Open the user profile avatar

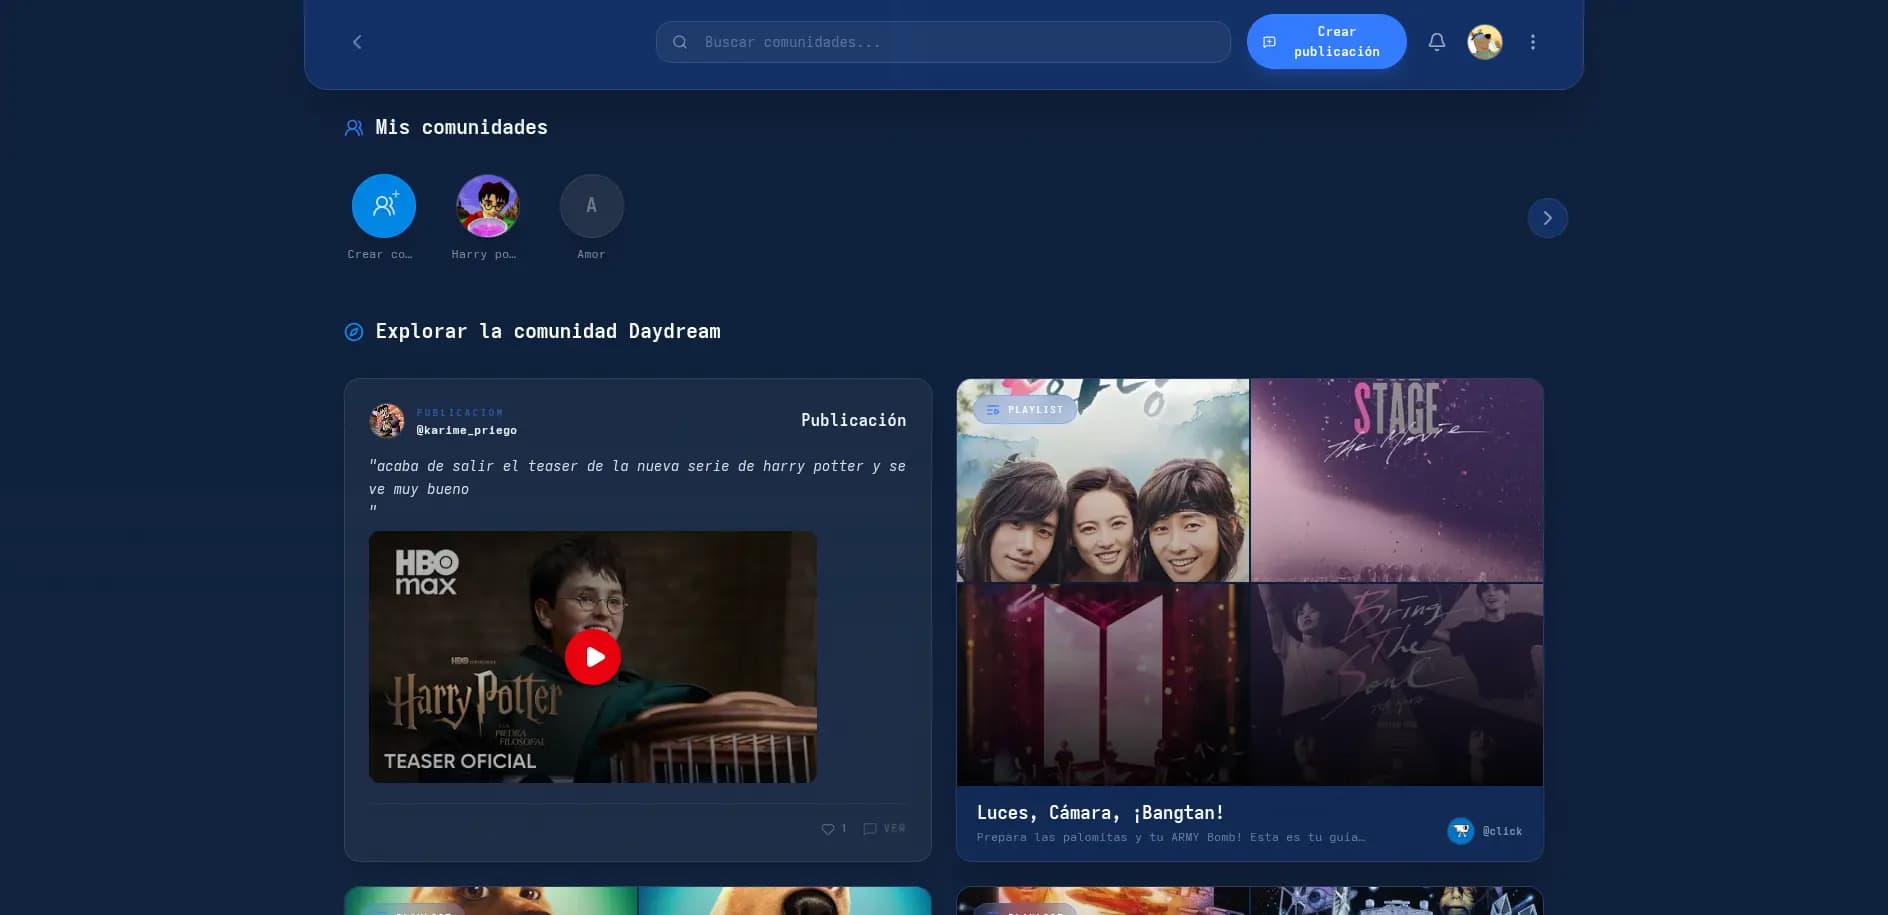[1485, 42]
